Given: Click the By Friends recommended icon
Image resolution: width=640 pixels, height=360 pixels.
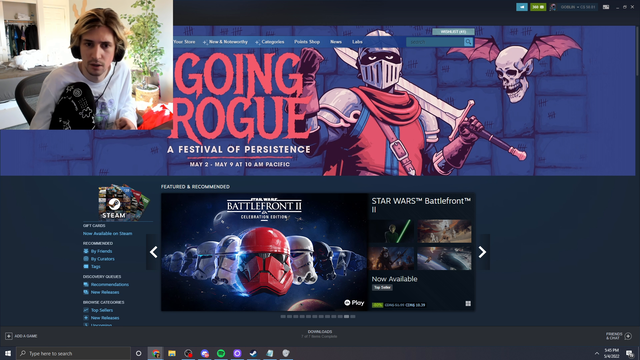Looking at the screenshot, I should (86, 251).
